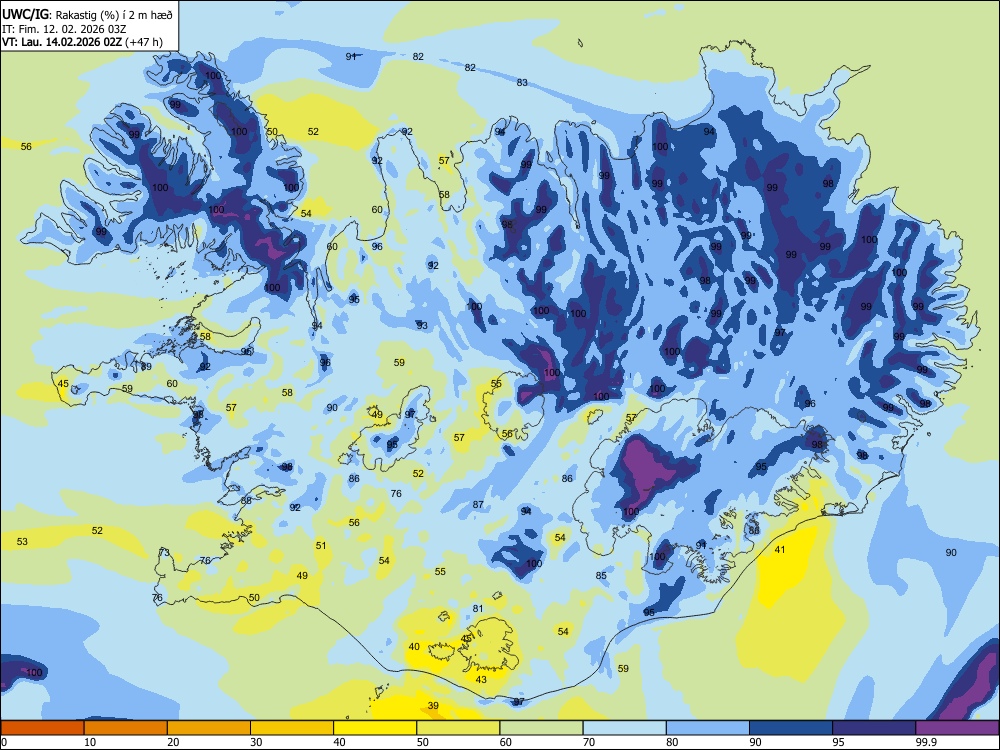The image size is (1000, 750).
Task: Click the map value '87'
Action: (x=478, y=504)
